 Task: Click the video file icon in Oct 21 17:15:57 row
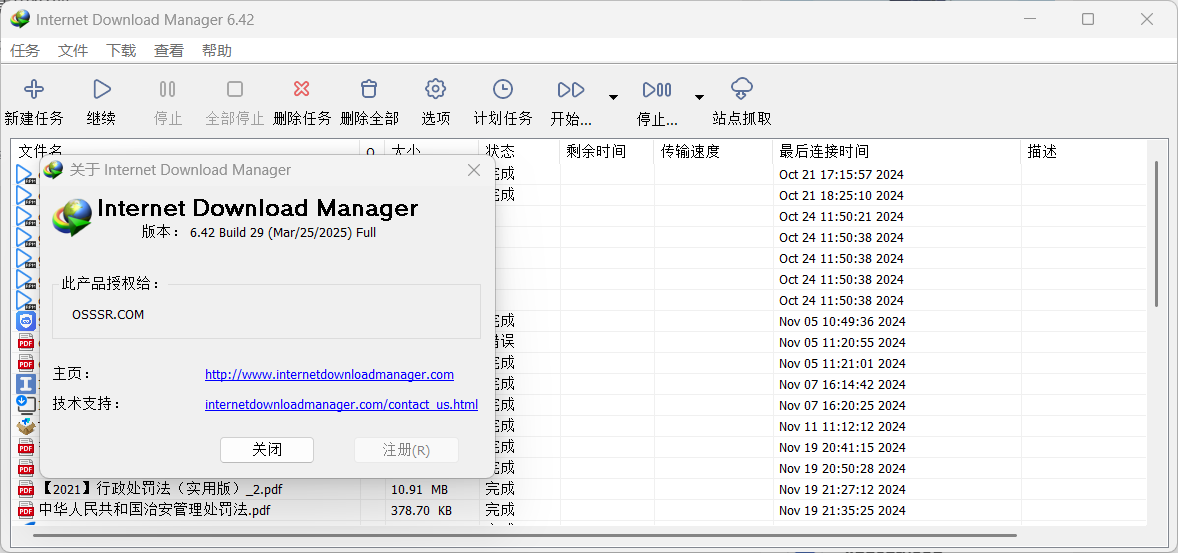point(26,174)
